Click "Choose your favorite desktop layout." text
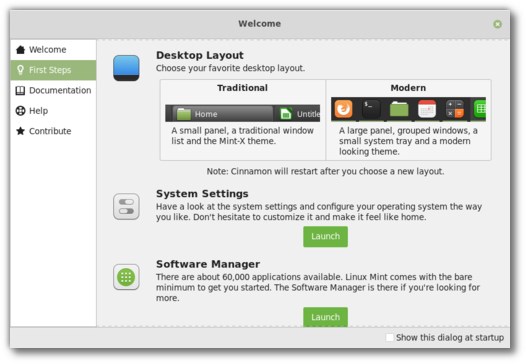This screenshot has height=364, width=526. coord(230,68)
